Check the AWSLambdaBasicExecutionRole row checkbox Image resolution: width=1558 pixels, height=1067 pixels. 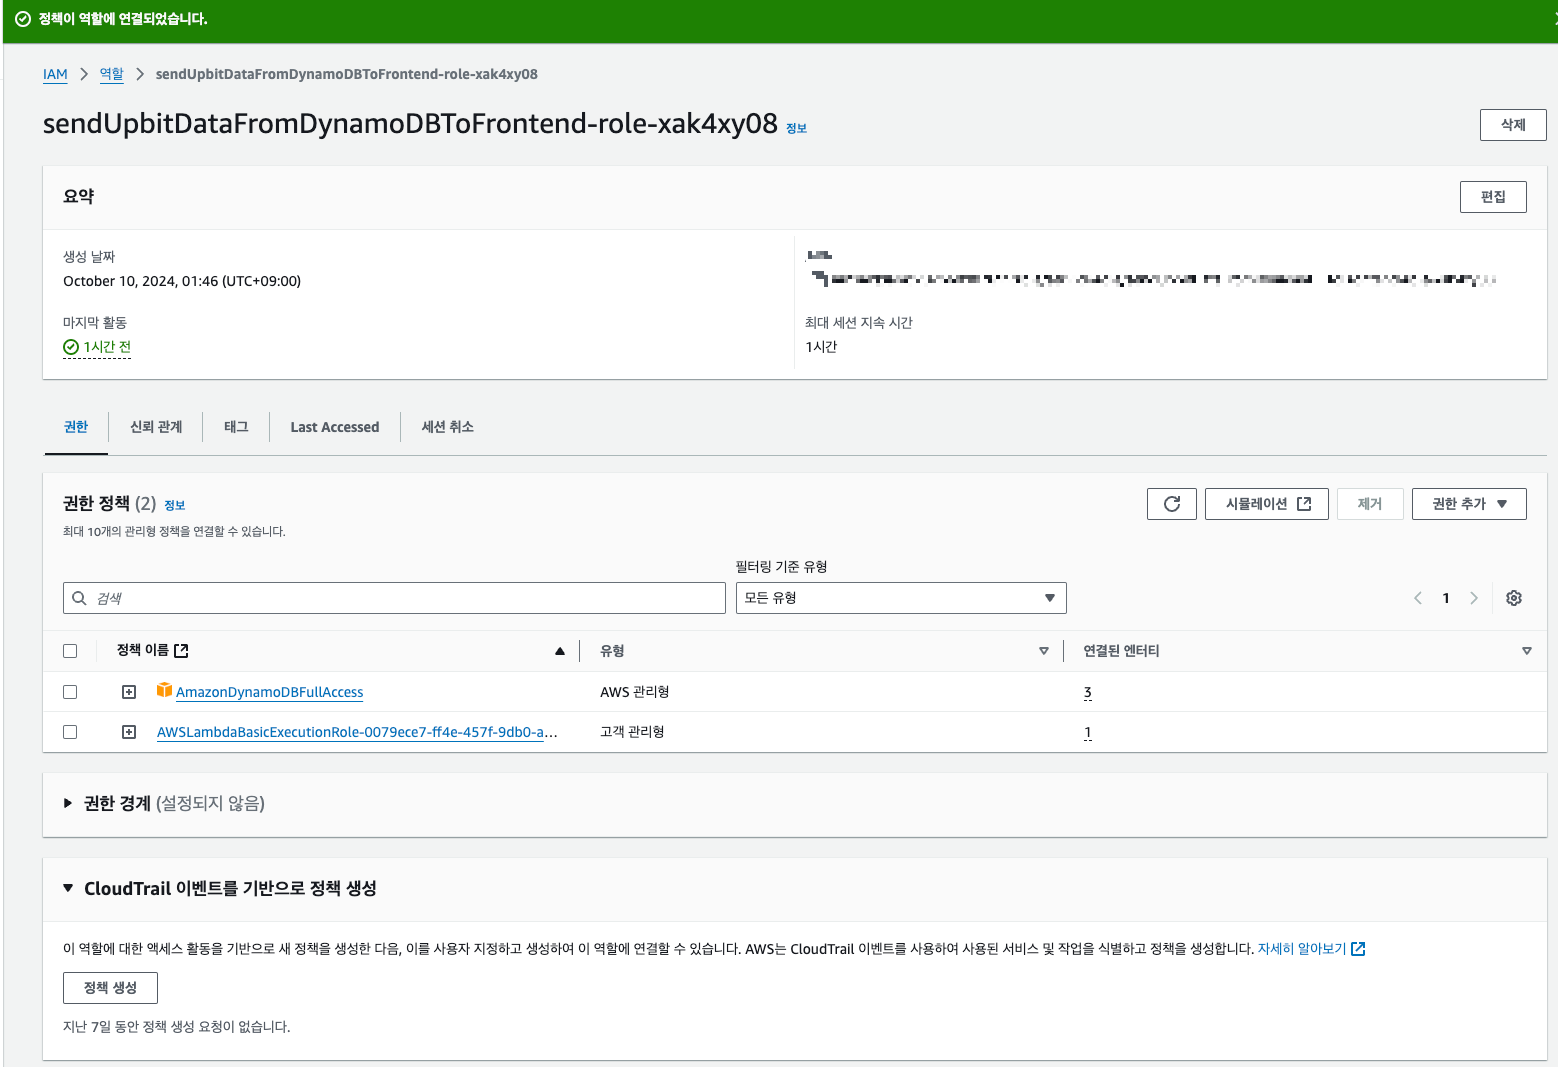[x=70, y=732]
